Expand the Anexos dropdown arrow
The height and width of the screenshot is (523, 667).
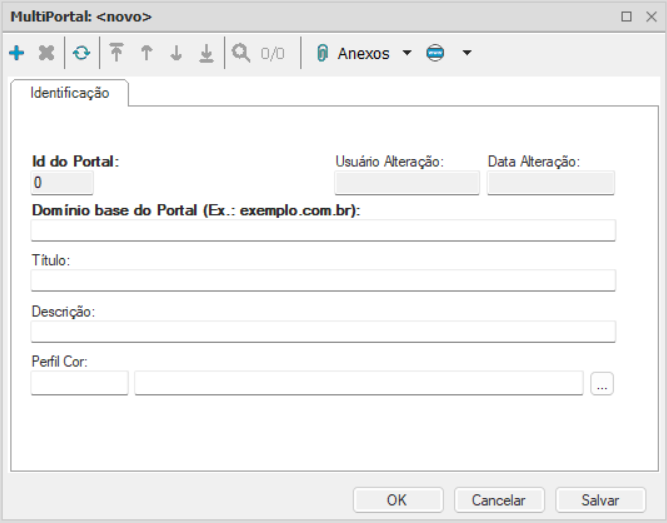[x=407, y=54]
